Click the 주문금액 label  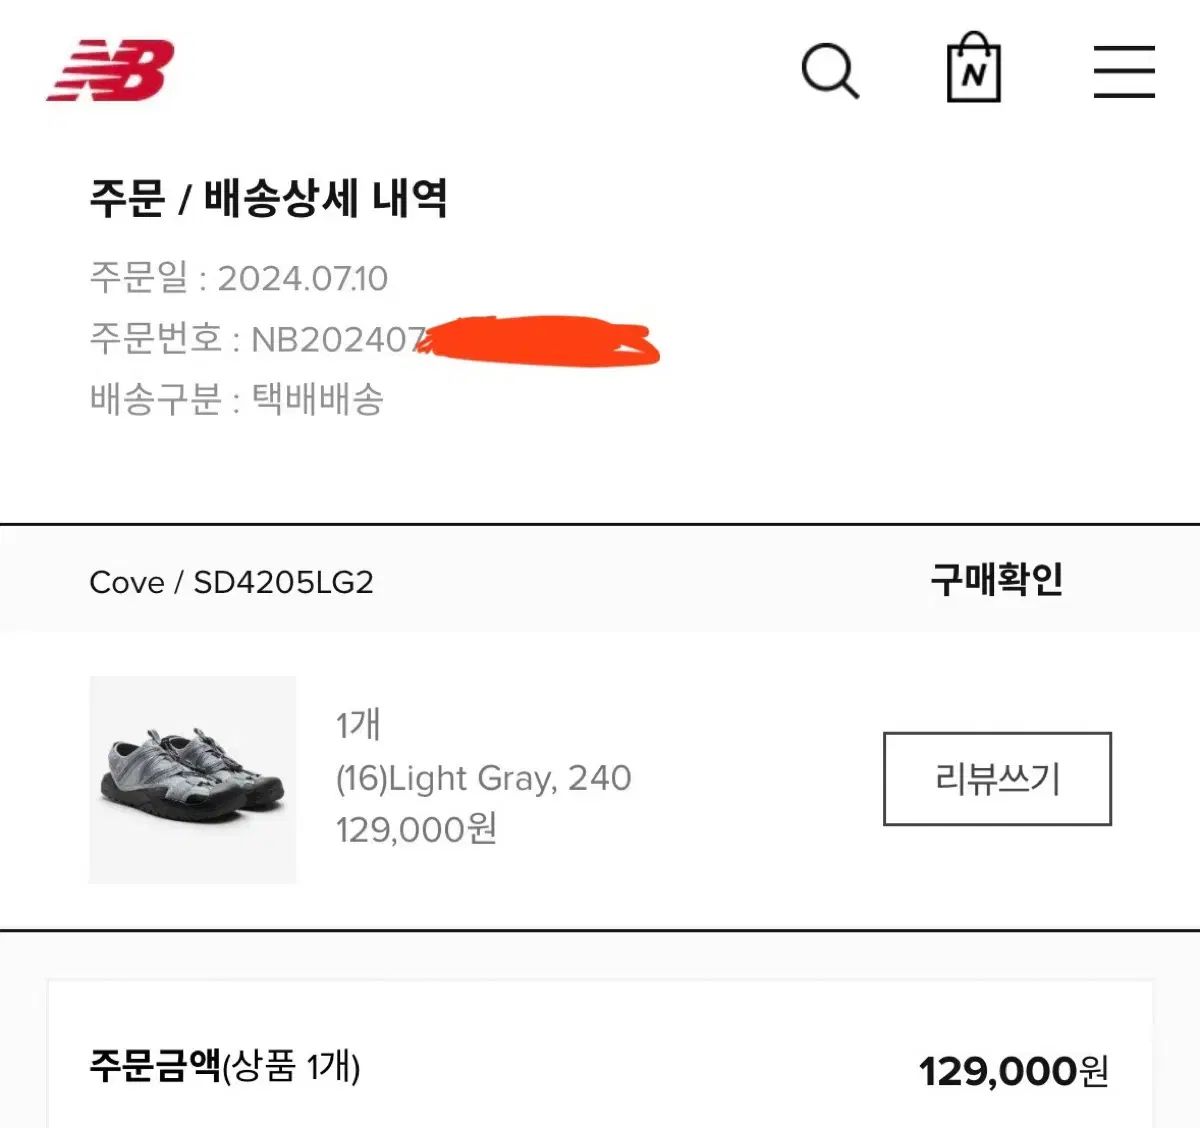click(x=155, y=1066)
